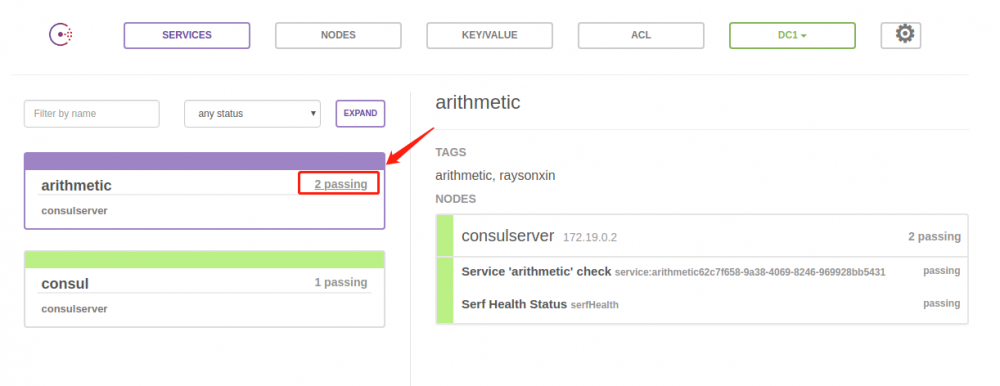Click the Consul logo icon
Viewport: 1000px width, 386px height.
click(x=61, y=34)
